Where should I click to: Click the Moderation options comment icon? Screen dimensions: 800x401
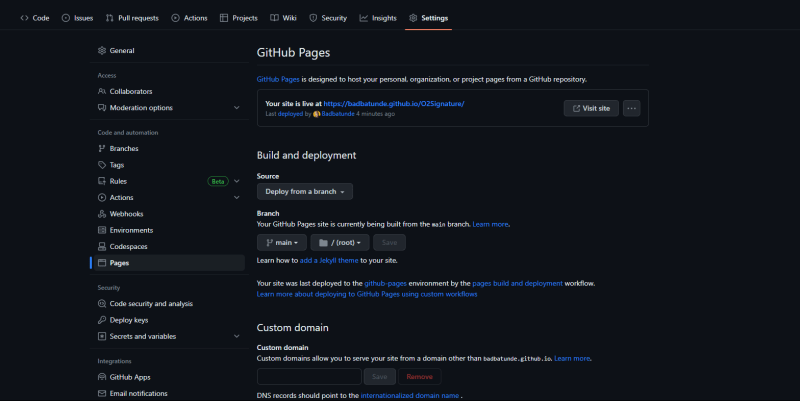pyautogui.click(x=102, y=108)
